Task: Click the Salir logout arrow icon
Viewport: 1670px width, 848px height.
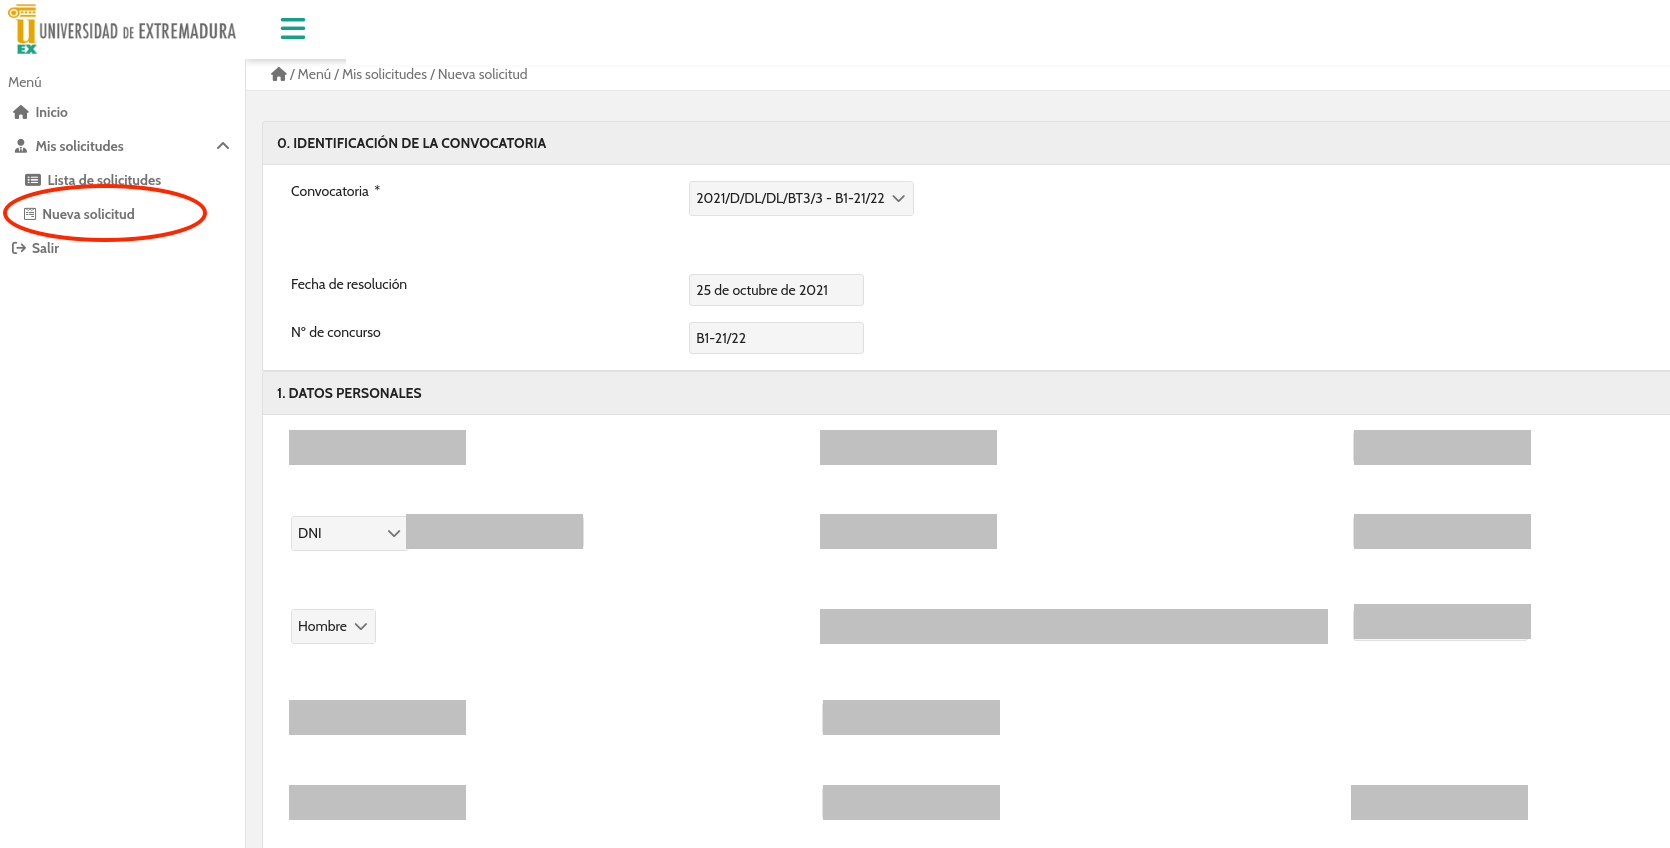Action: [x=18, y=249]
